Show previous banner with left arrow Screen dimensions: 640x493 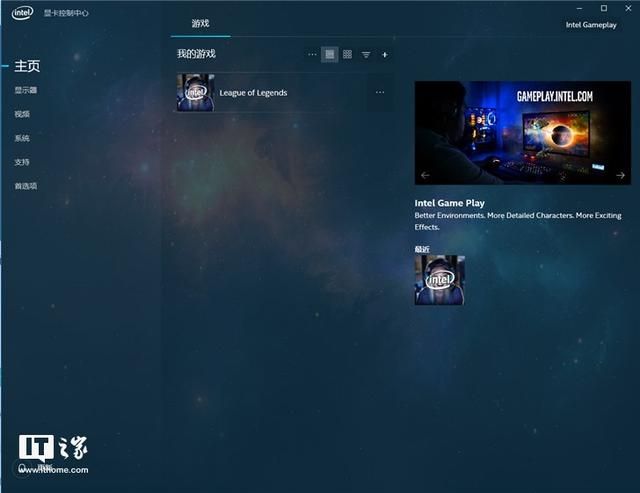[x=425, y=175]
